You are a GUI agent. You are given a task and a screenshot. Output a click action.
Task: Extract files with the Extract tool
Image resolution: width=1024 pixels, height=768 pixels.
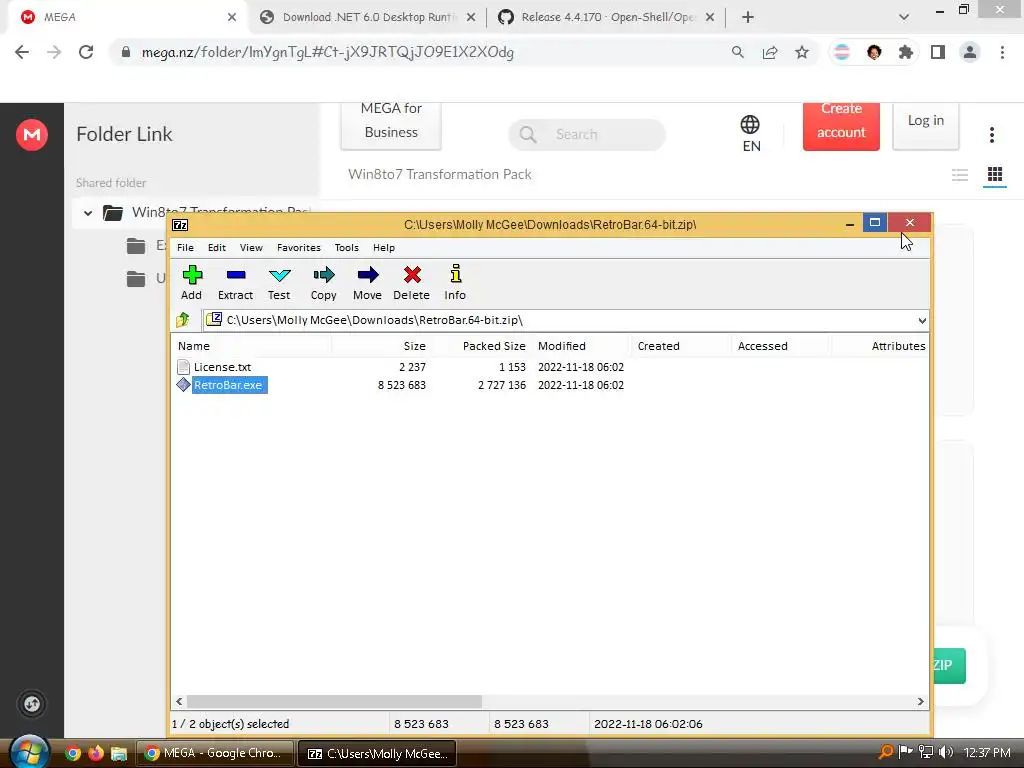[x=235, y=283]
